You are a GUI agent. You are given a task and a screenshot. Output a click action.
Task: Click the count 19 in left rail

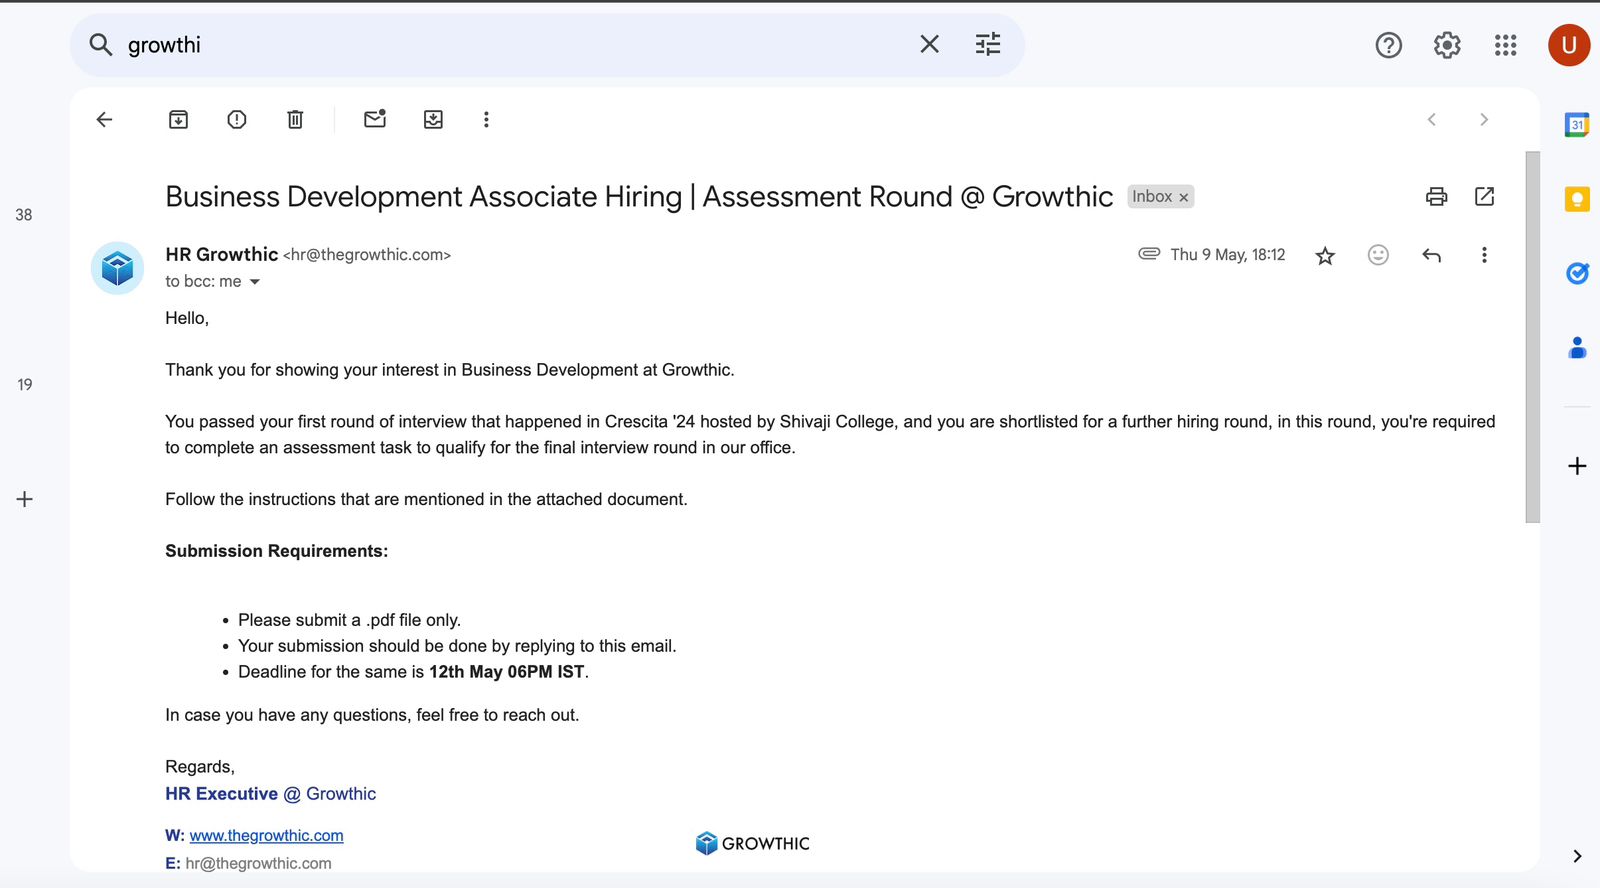25,385
